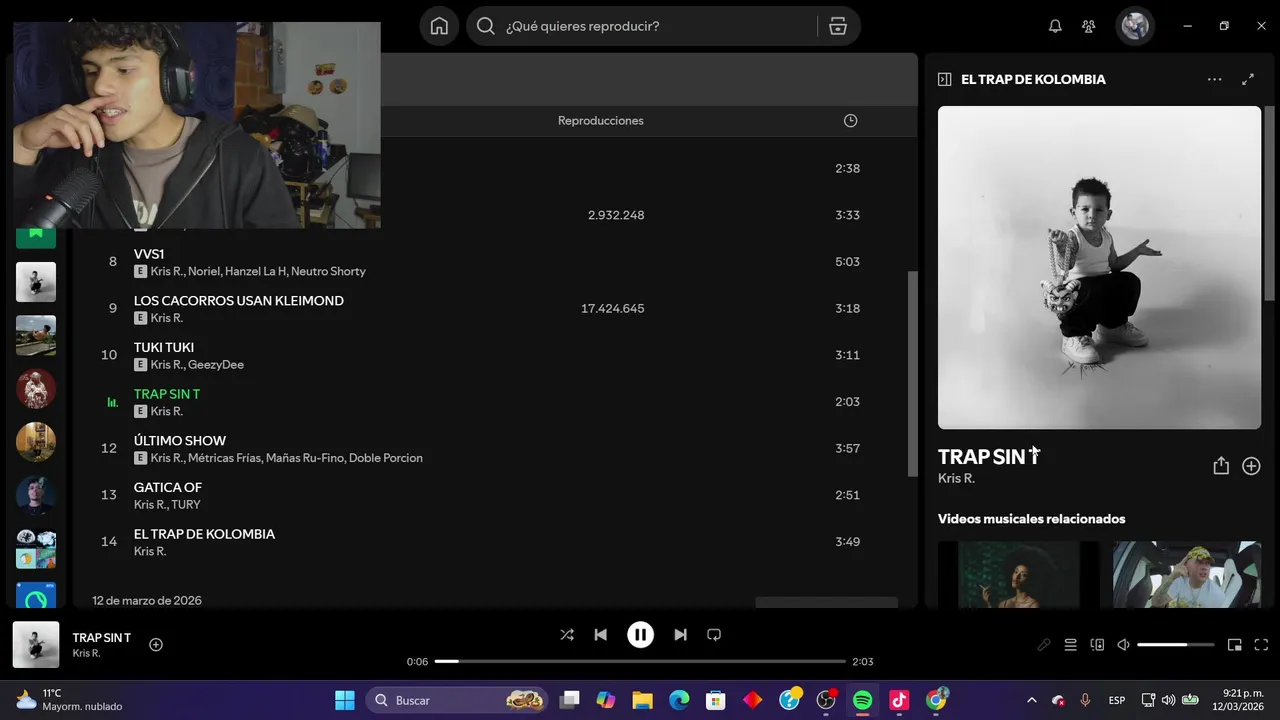Open the notifications bell

pos(1055,26)
